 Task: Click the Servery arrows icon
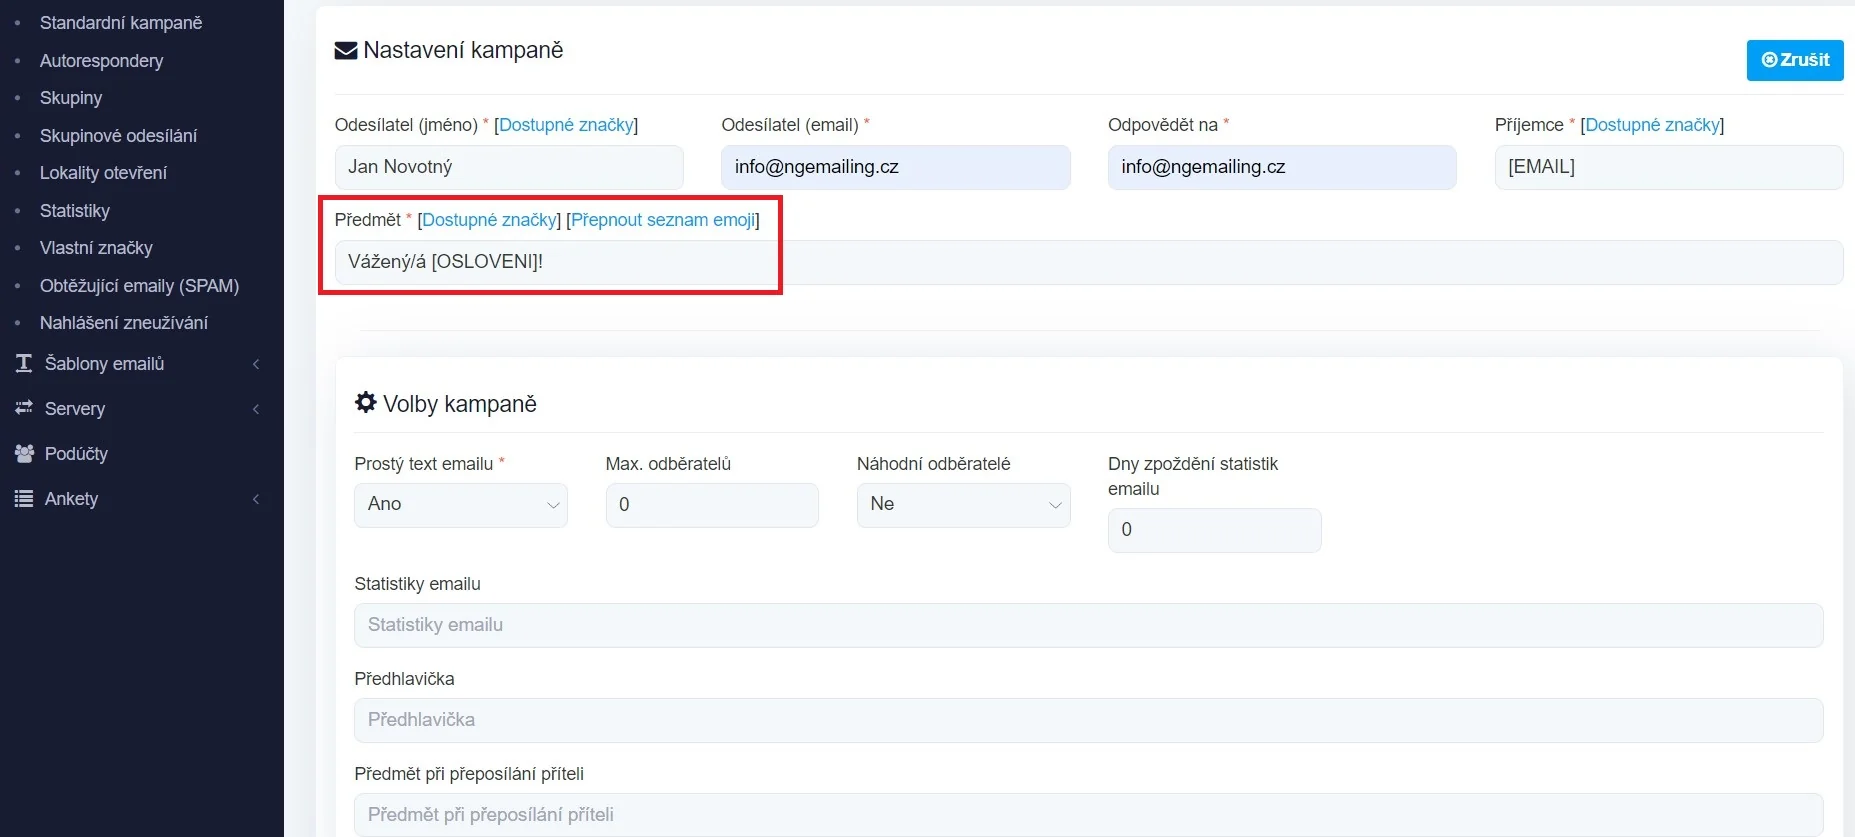click(24, 408)
